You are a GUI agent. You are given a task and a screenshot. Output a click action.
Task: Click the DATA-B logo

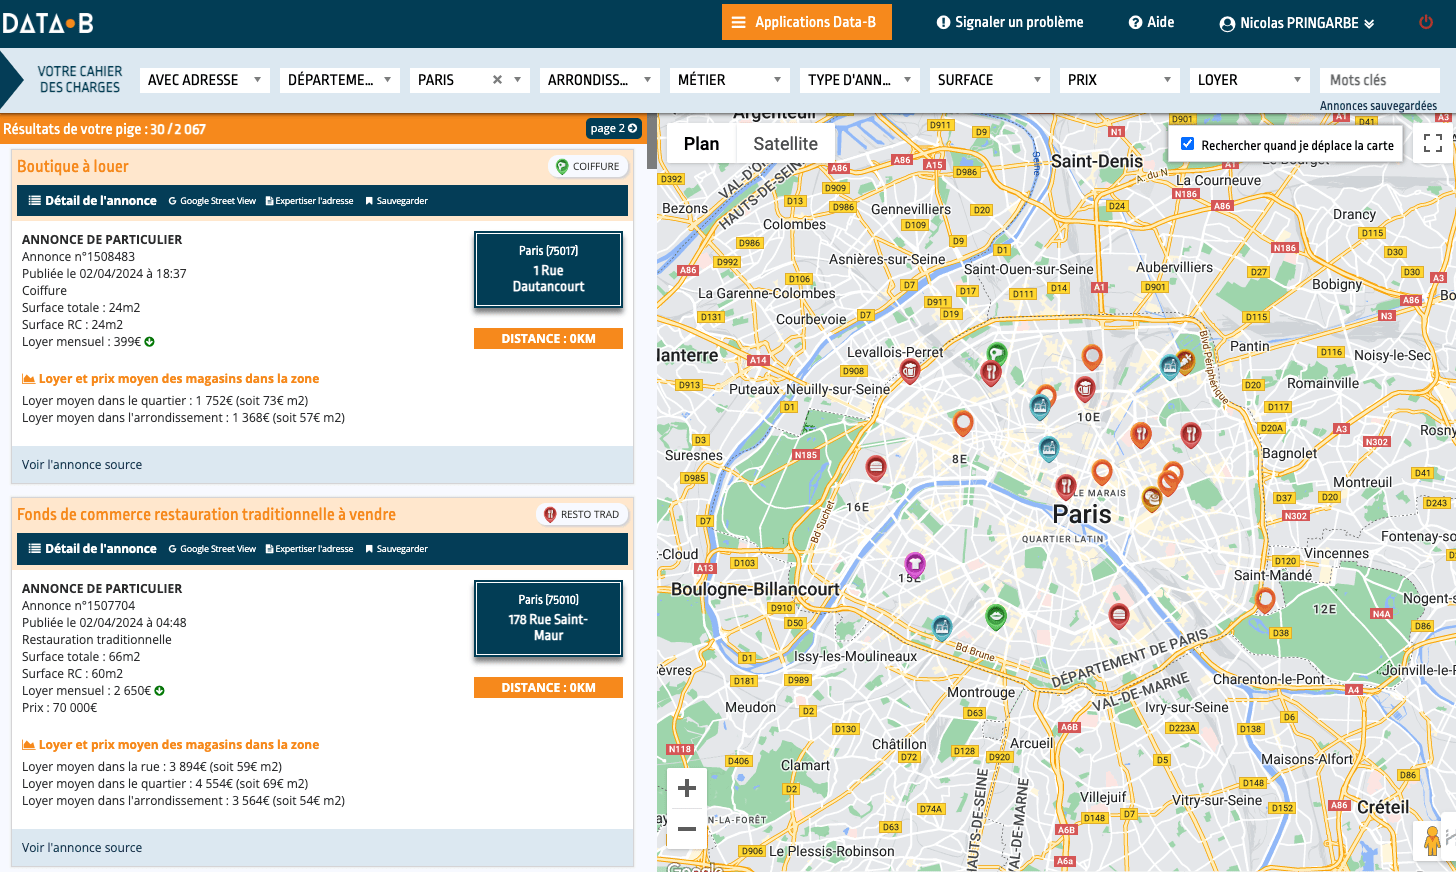pyautogui.click(x=48, y=22)
